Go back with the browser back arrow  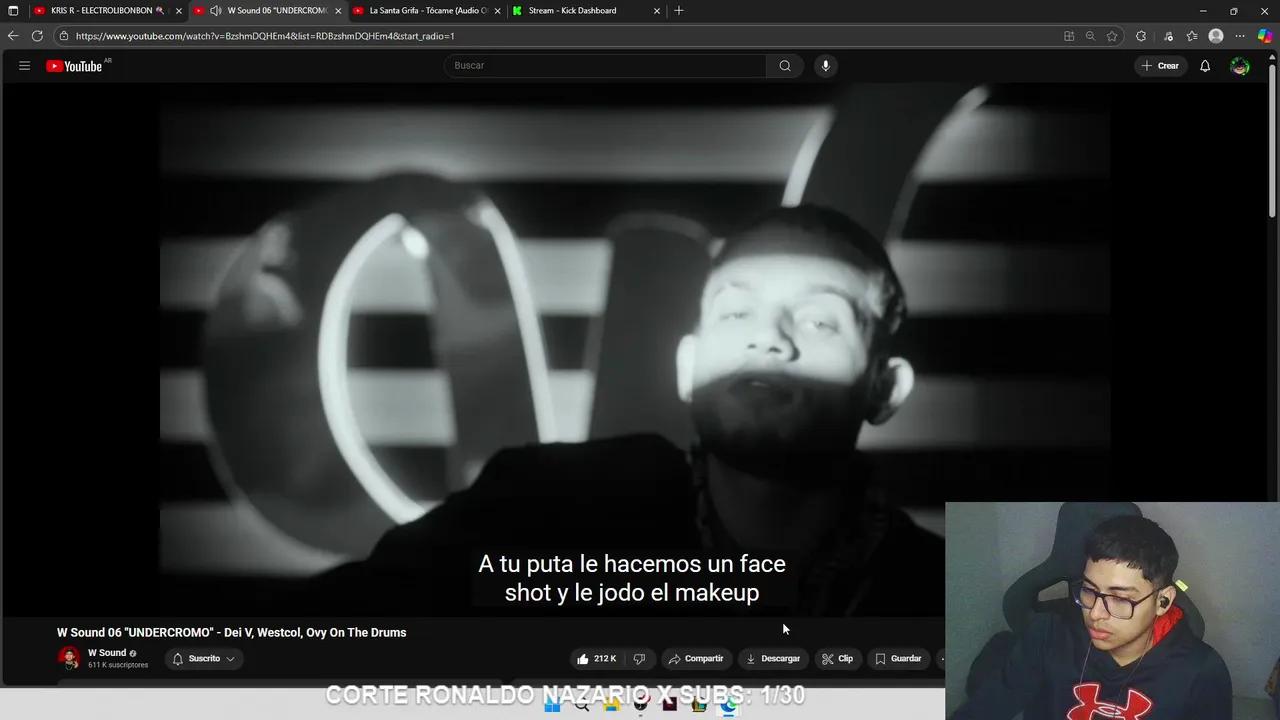[13, 36]
